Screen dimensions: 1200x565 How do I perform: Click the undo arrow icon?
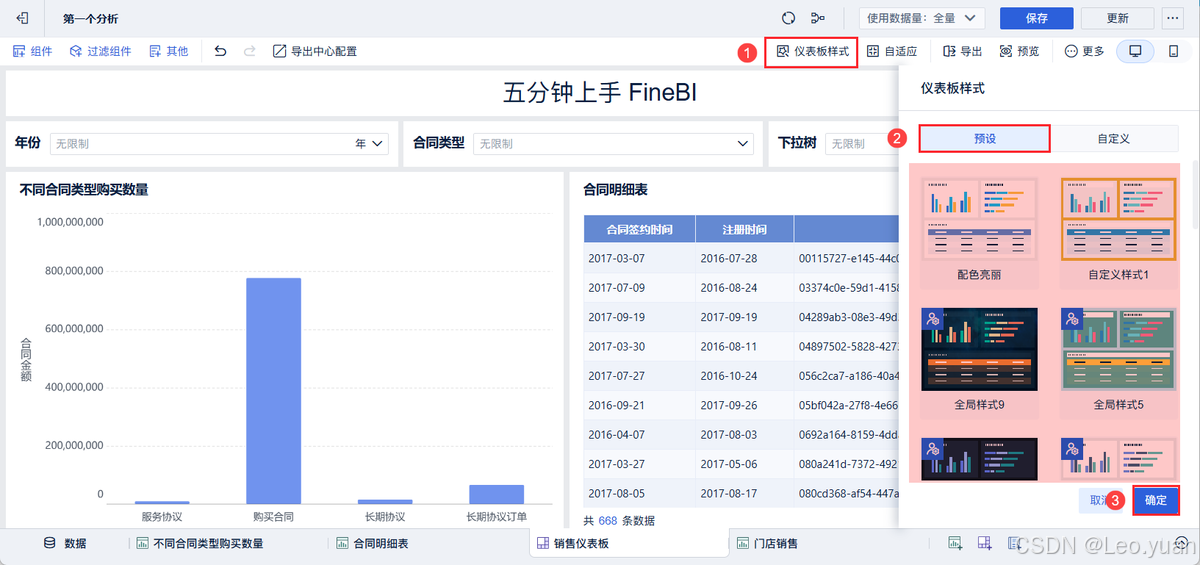220,51
